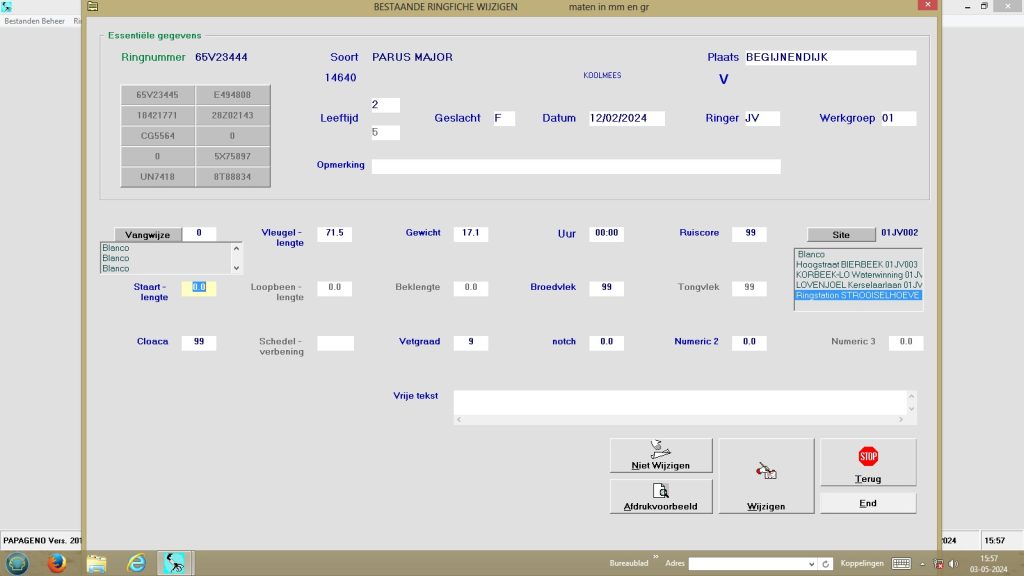Choose Hoogstraat BIERBEEK site entry
The width and height of the screenshot is (1024, 576).
[x=857, y=264]
